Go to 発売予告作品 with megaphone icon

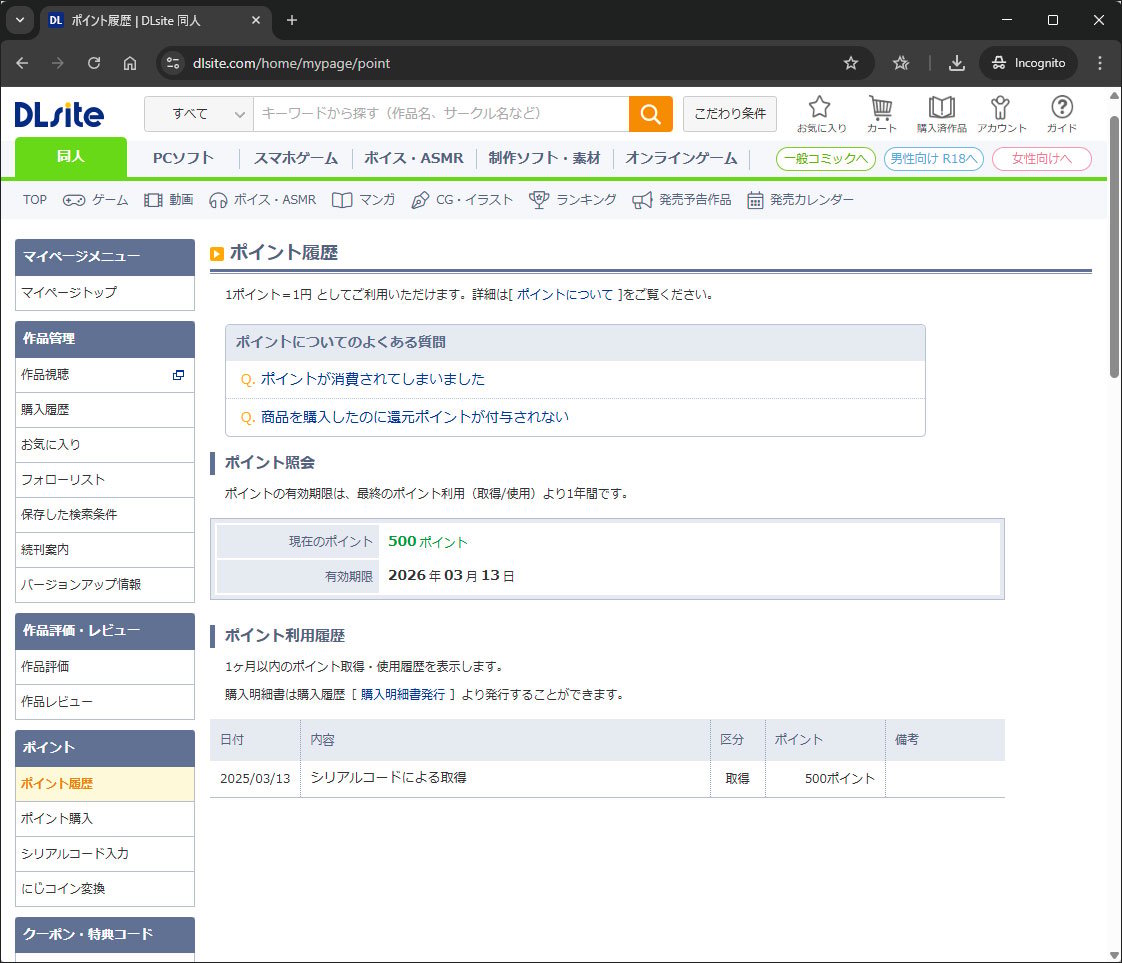682,200
